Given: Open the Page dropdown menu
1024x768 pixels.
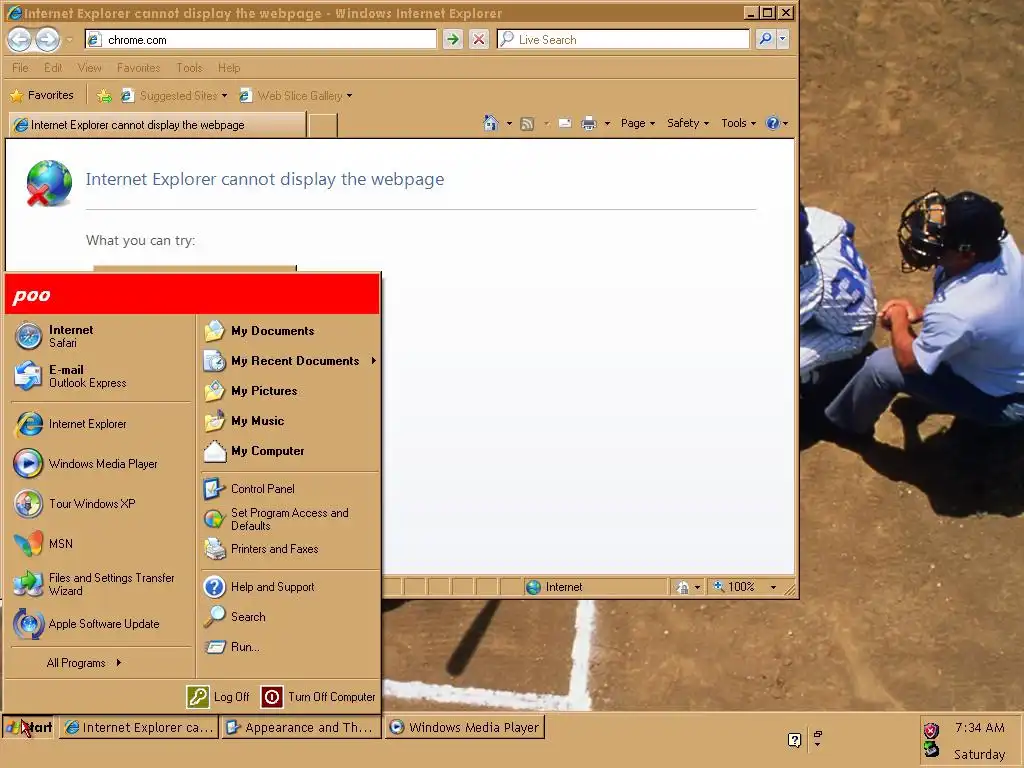Looking at the screenshot, I should (637, 123).
